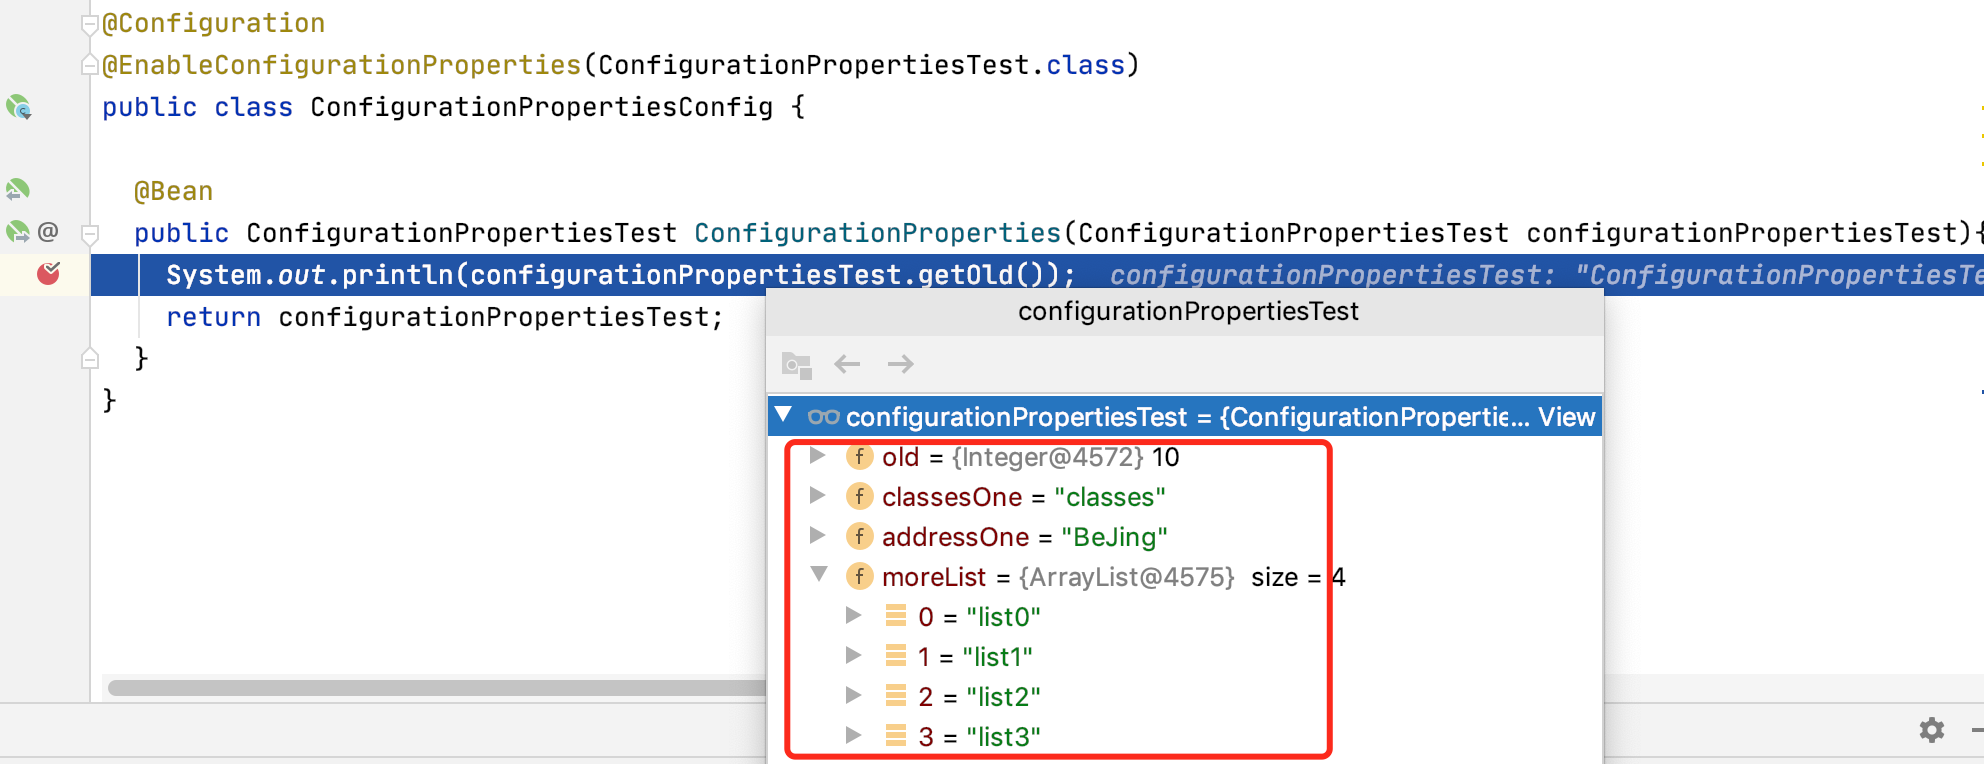Click the popup title configurationPropertiesTest
Screen dimensions: 1984x764
pyautogui.click(x=1188, y=312)
